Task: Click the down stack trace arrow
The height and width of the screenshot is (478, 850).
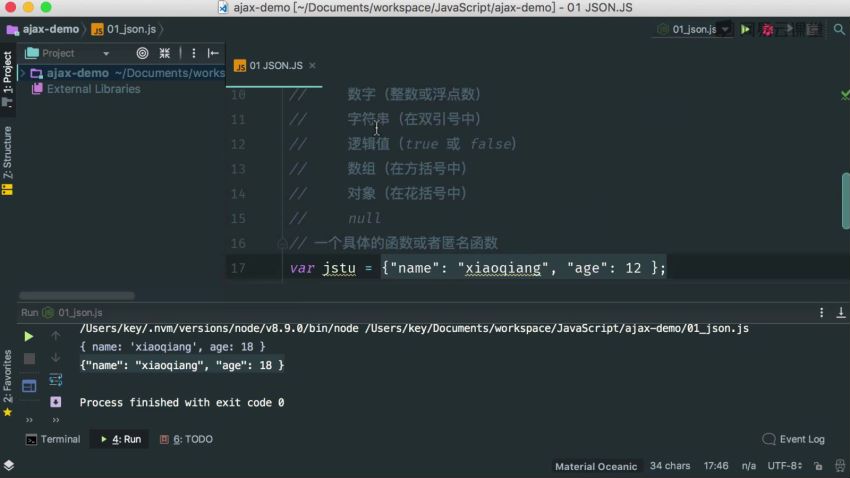Action: pyautogui.click(x=55, y=358)
